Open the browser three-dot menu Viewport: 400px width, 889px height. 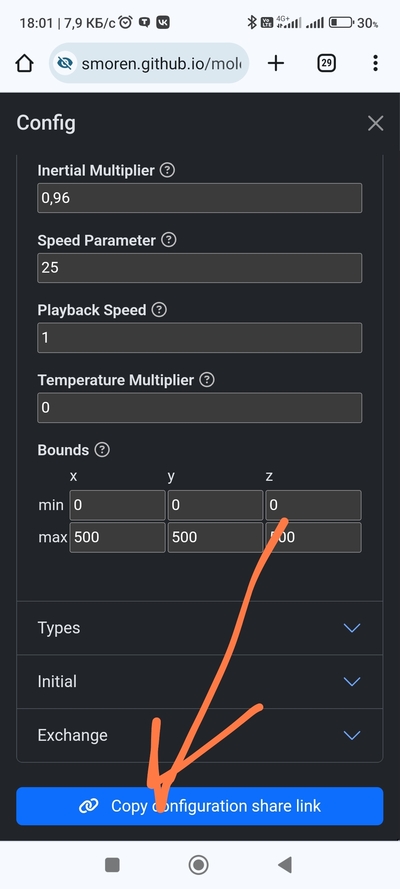point(375,63)
